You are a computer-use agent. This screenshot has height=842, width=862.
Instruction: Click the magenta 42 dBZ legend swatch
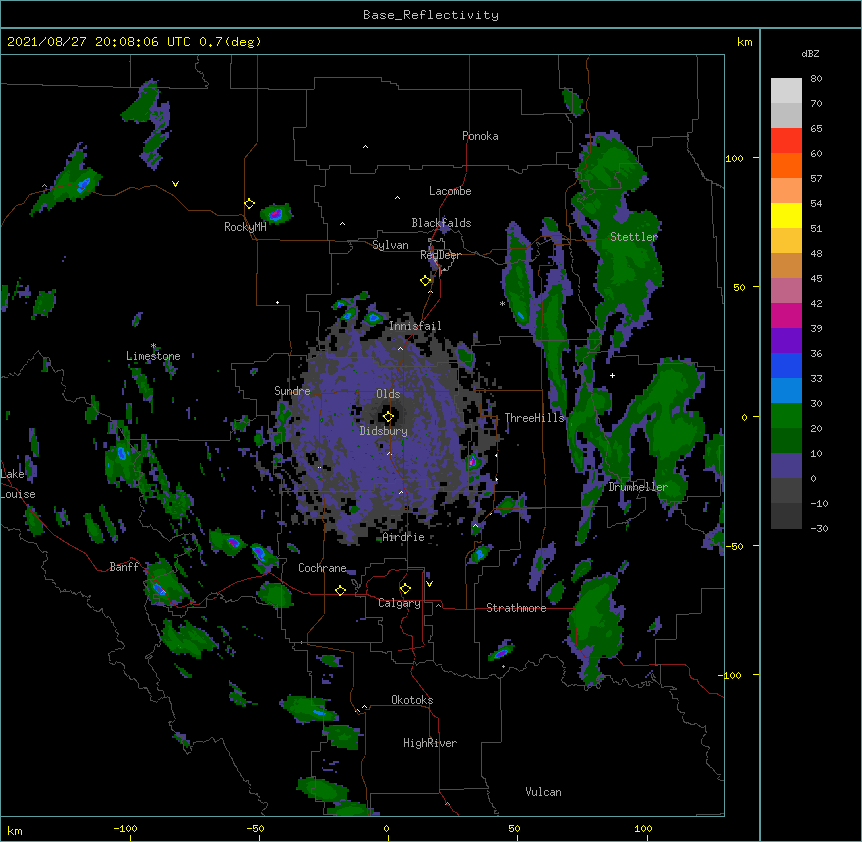[786, 315]
